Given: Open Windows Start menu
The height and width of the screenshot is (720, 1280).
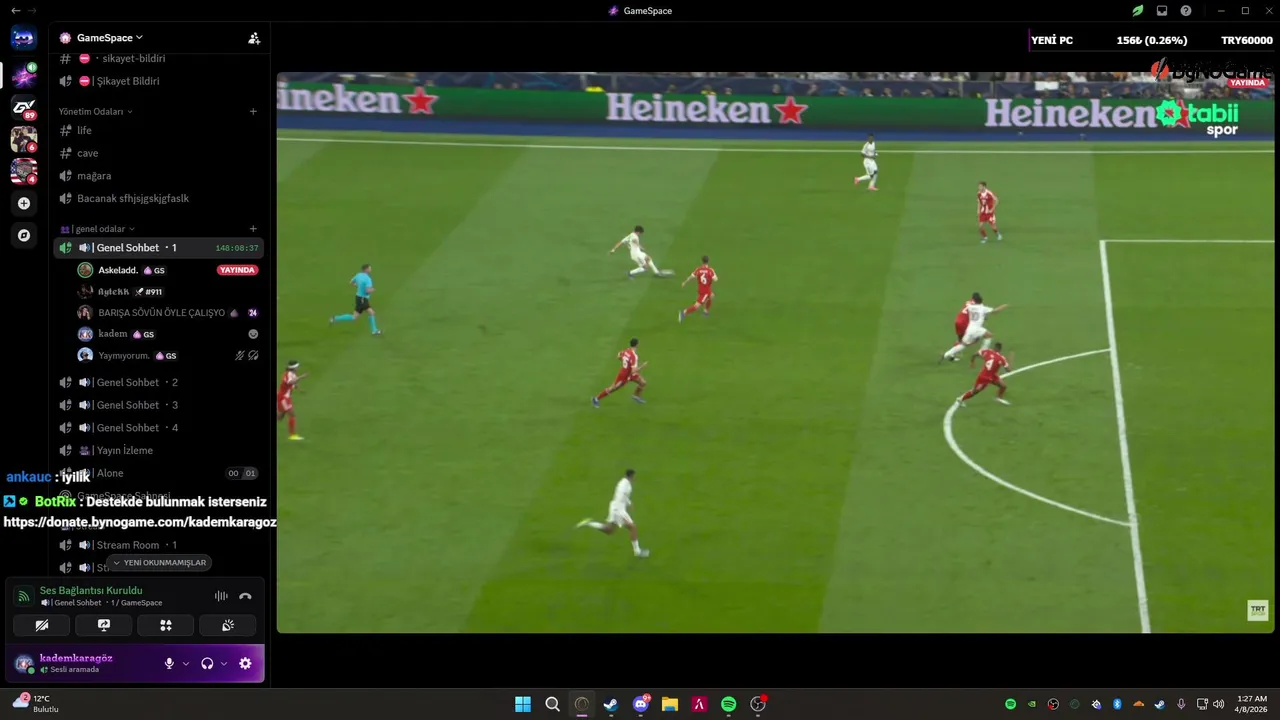Looking at the screenshot, I should [x=523, y=704].
